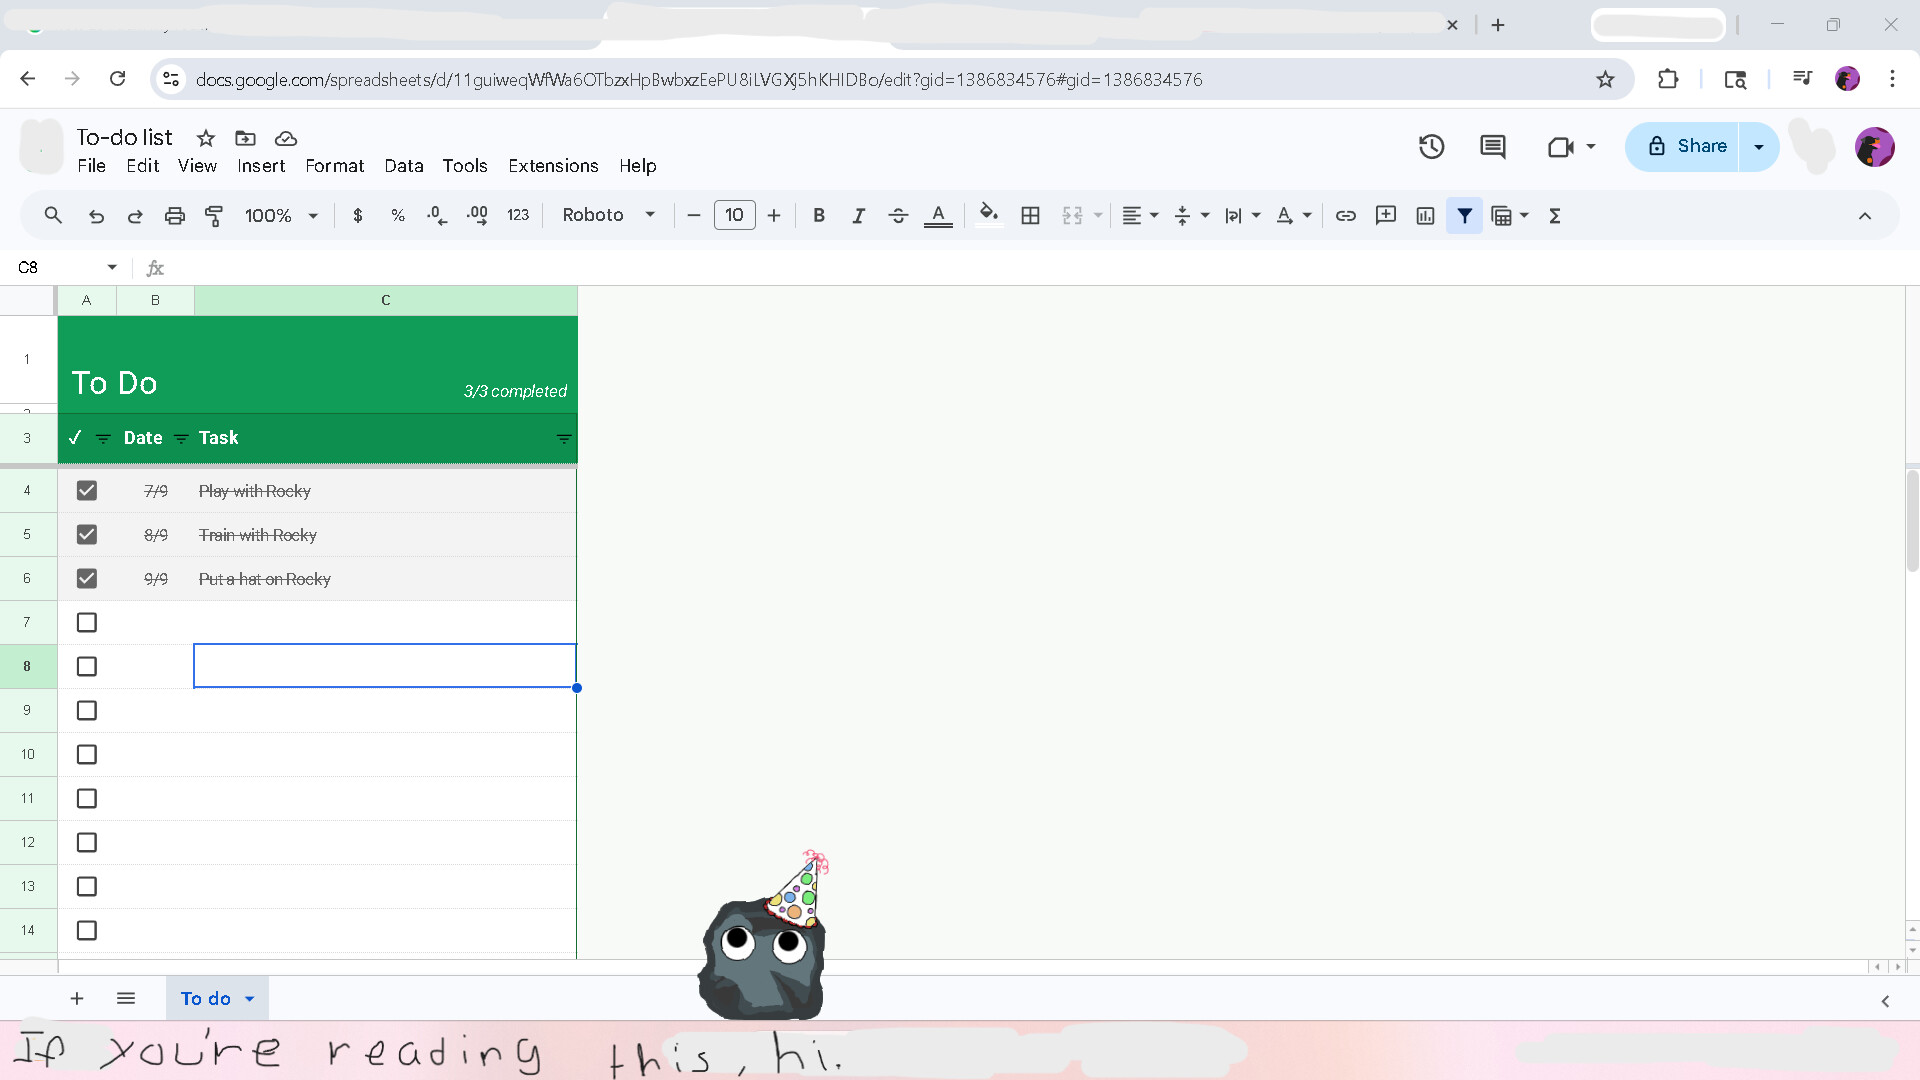Viewport: 1920px width, 1080px height.
Task: Open the Format menu
Action: (x=334, y=166)
